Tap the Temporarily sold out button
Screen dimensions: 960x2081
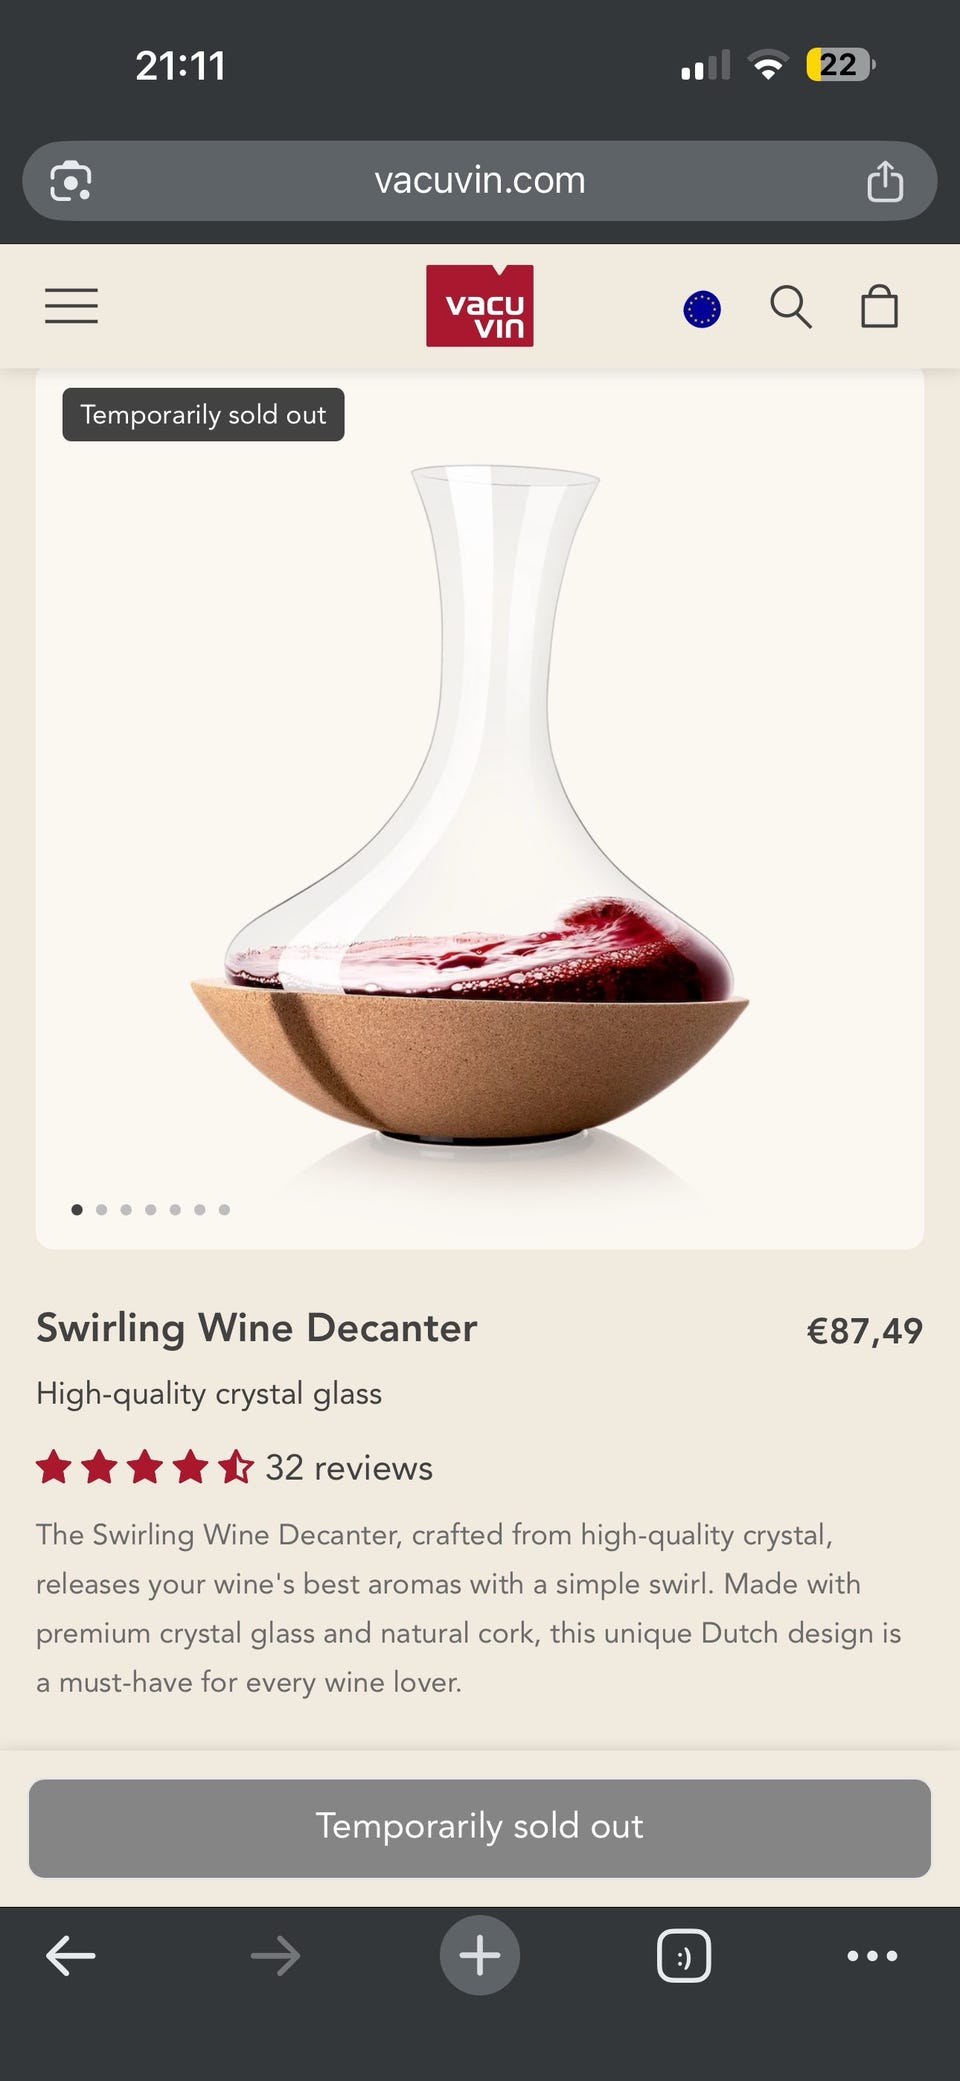click(480, 1828)
